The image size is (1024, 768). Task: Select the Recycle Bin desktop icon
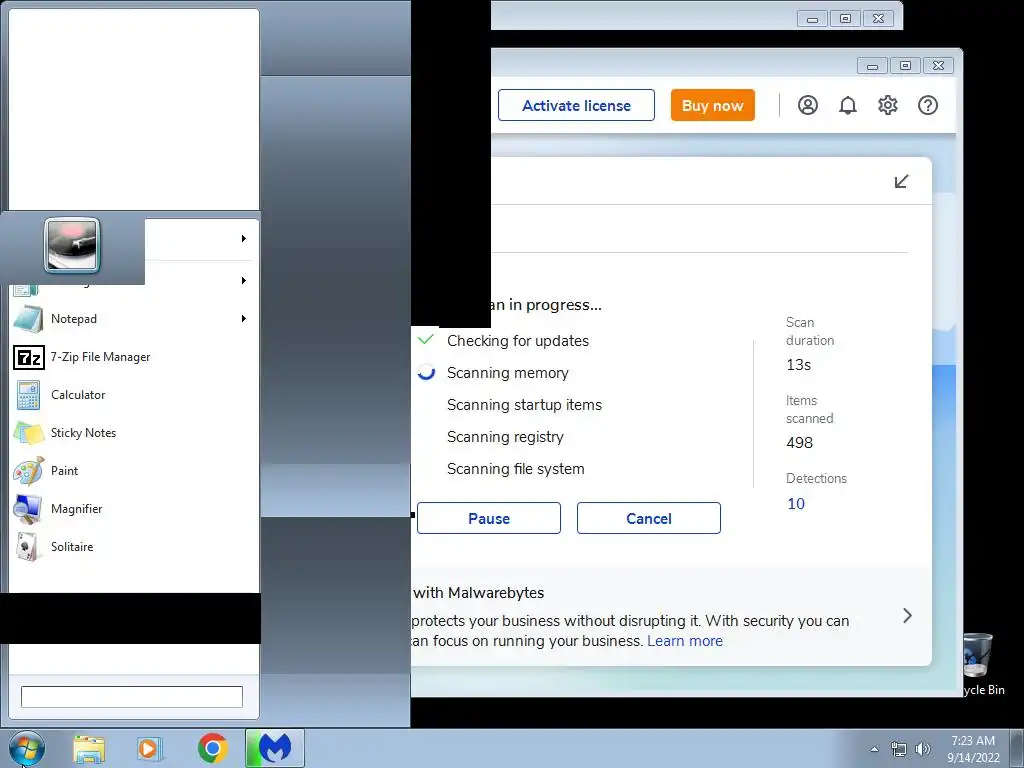pyautogui.click(x=980, y=663)
